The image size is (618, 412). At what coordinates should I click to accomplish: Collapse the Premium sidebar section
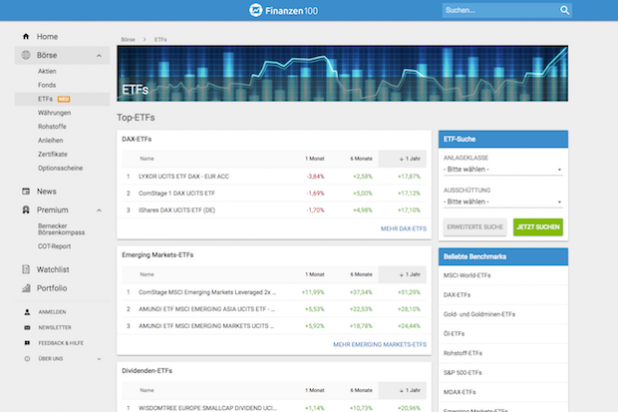99,210
